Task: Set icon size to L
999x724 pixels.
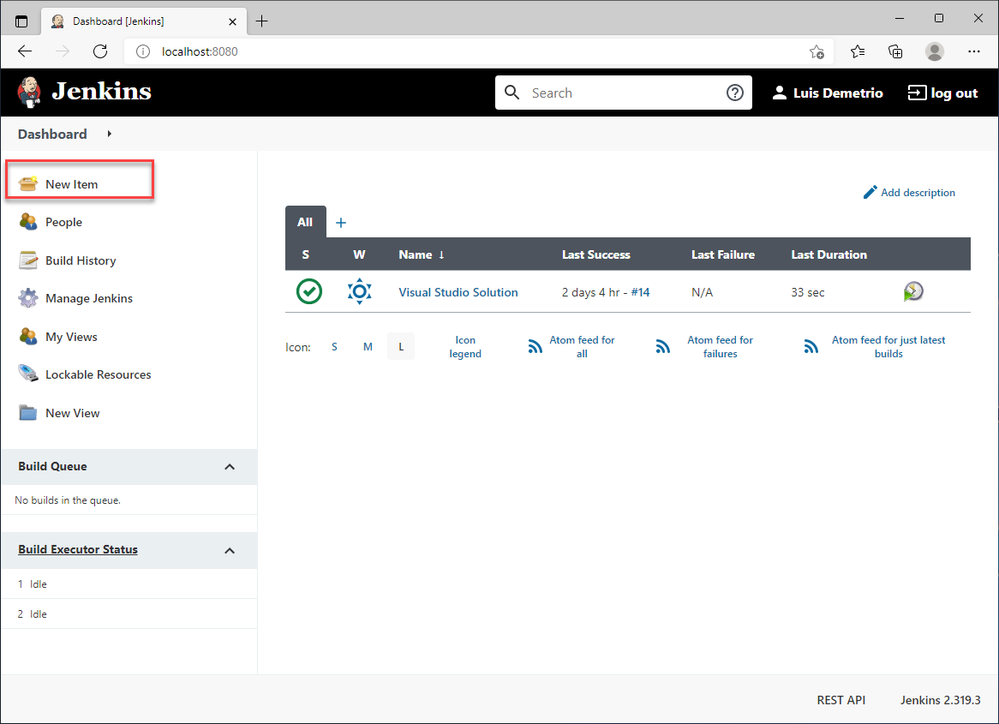Action: (401, 347)
